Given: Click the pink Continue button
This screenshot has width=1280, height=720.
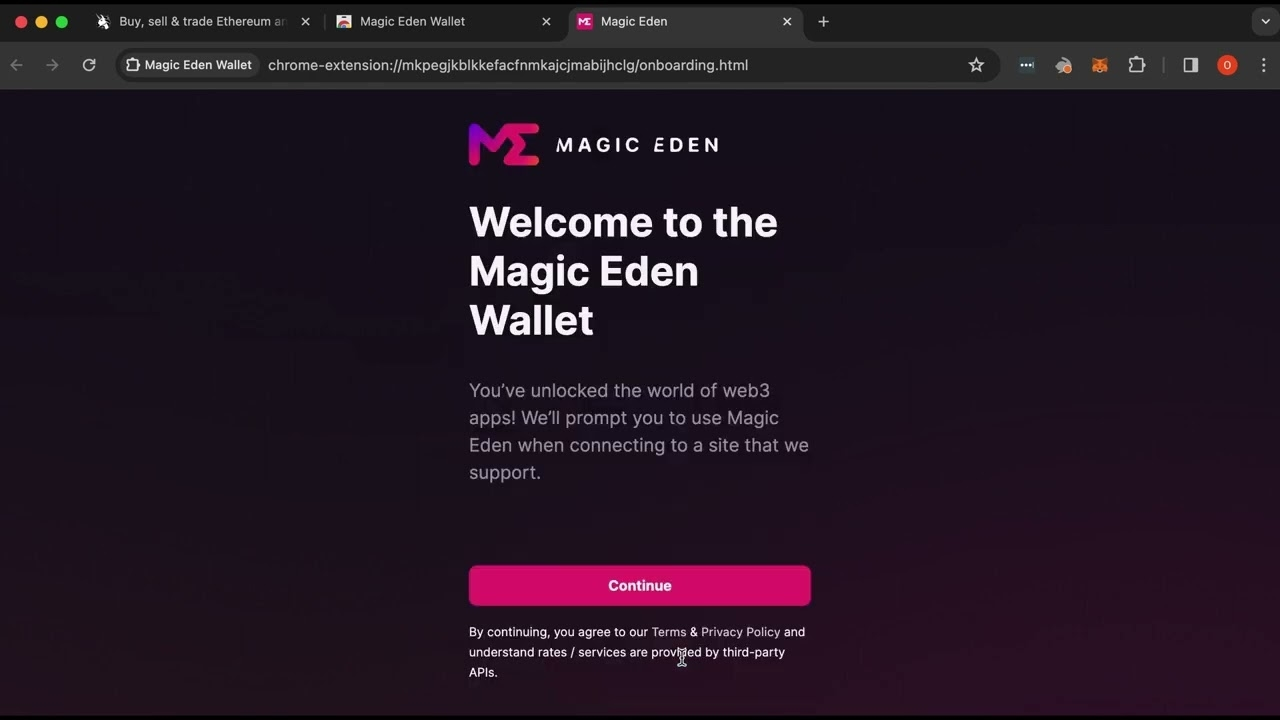Looking at the screenshot, I should [x=640, y=586].
